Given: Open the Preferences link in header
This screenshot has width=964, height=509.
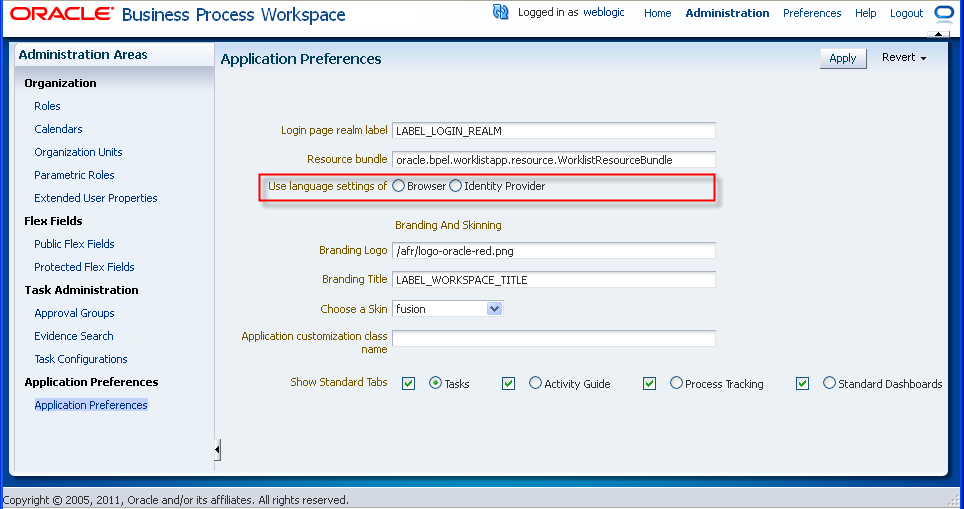Looking at the screenshot, I should coord(812,13).
